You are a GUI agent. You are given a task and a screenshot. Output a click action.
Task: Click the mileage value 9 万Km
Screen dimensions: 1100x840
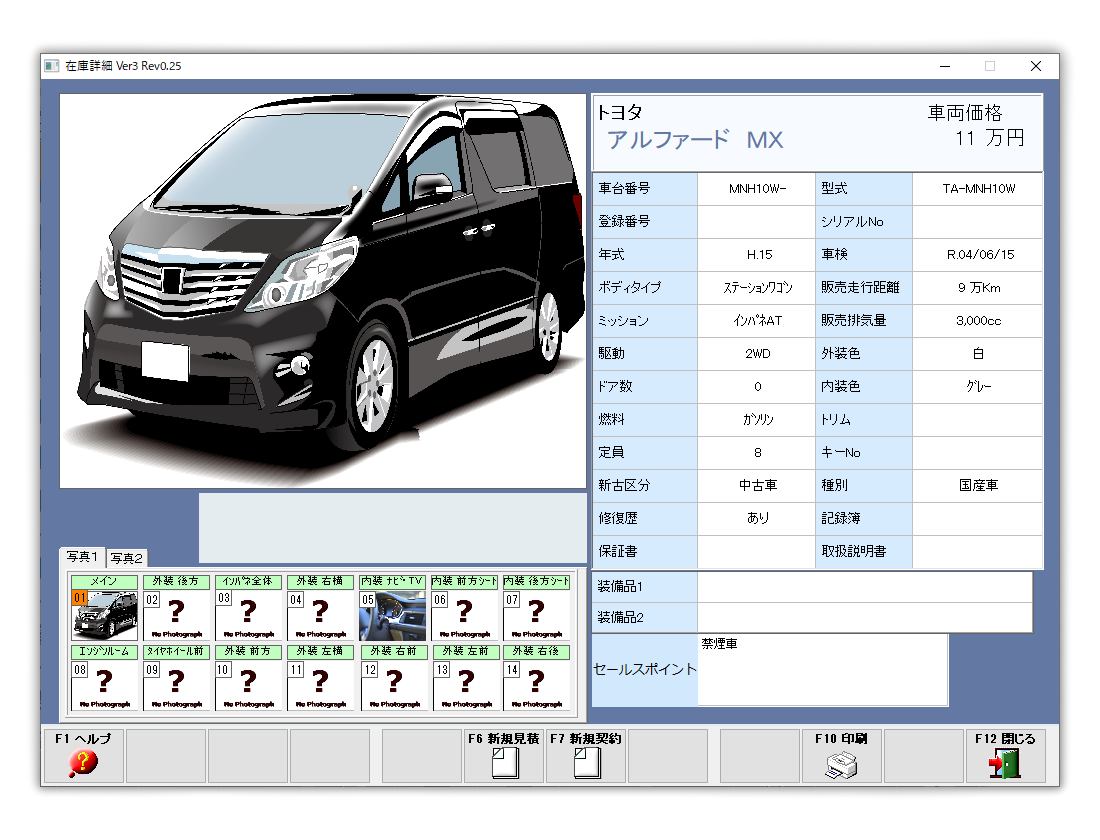pos(978,288)
